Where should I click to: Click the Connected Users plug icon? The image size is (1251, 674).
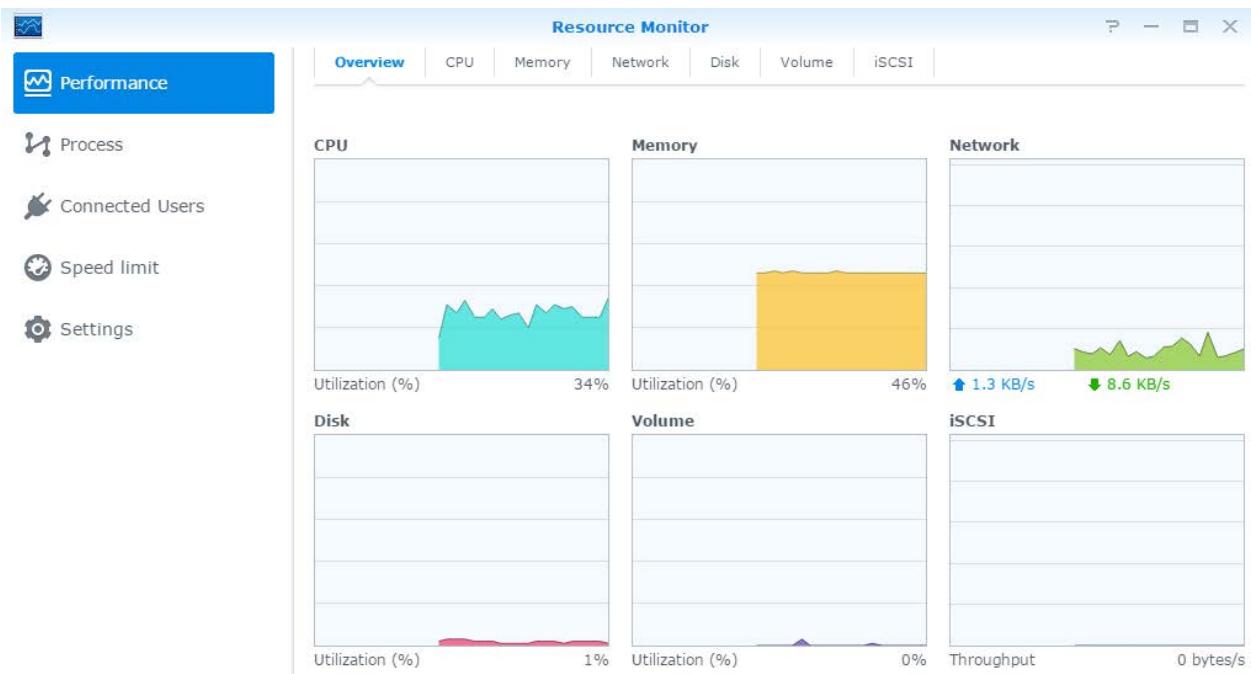click(x=37, y=206)
